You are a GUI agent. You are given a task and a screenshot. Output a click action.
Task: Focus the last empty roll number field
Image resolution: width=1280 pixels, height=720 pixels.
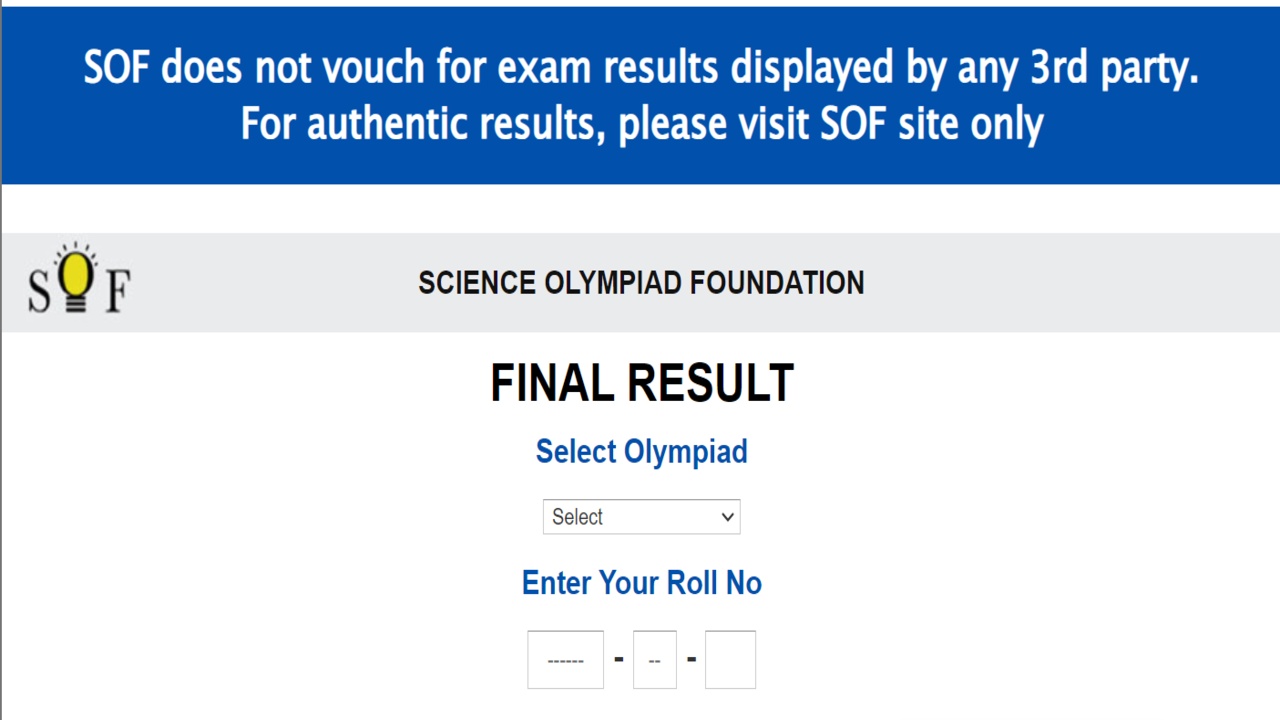[730, 660]
